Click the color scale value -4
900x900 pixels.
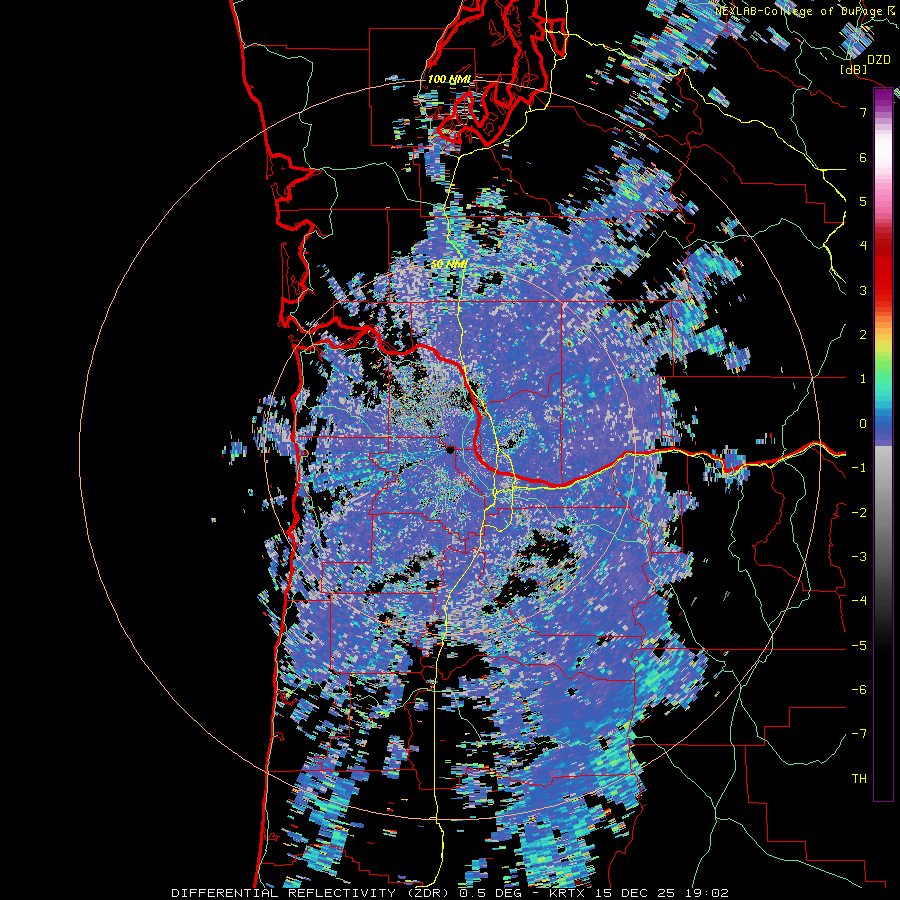[859, 600]
